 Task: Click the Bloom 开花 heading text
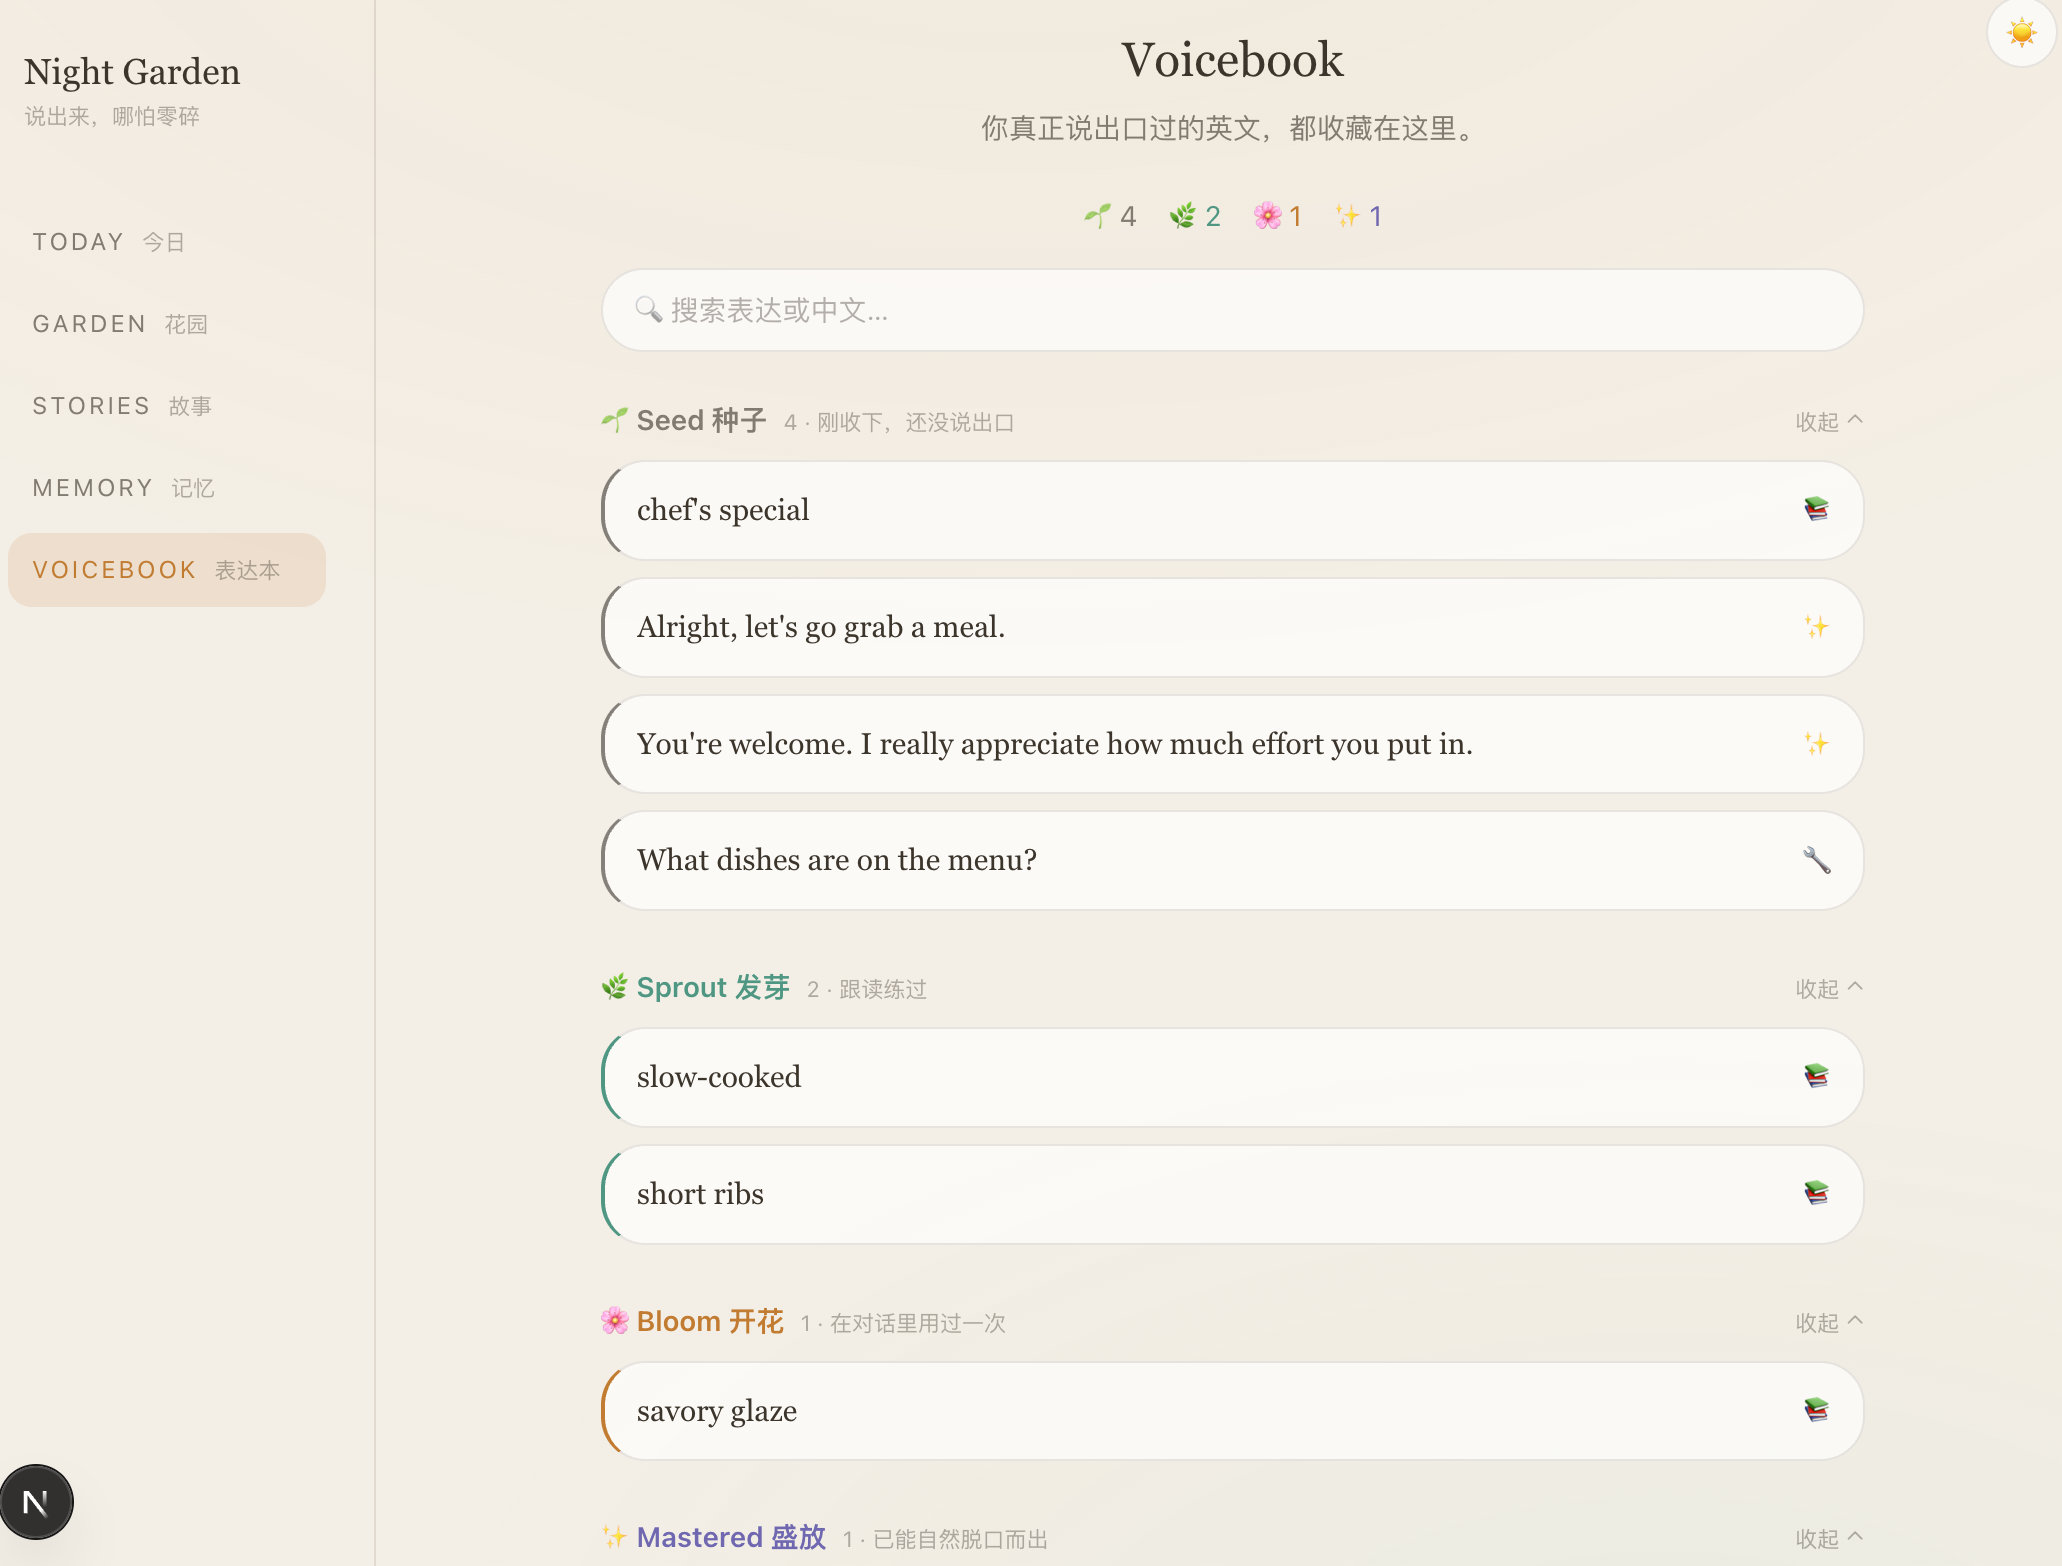click(710, 1322)
